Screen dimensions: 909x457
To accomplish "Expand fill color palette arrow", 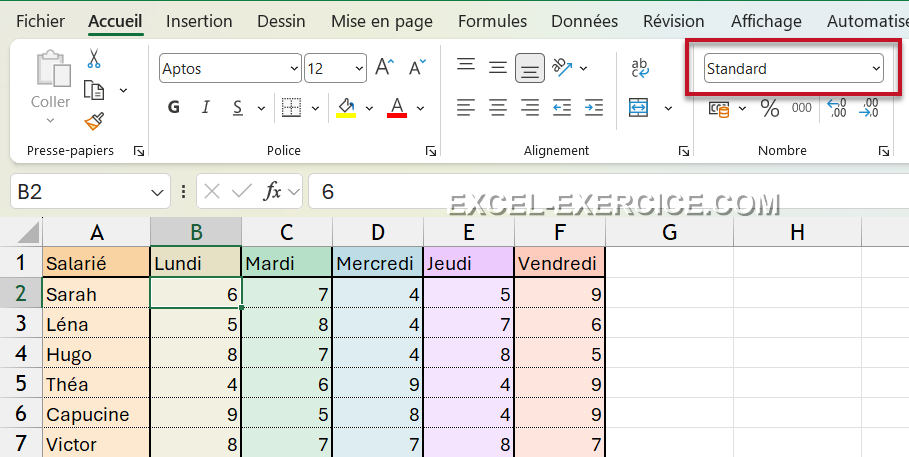I will click(369, 108).
